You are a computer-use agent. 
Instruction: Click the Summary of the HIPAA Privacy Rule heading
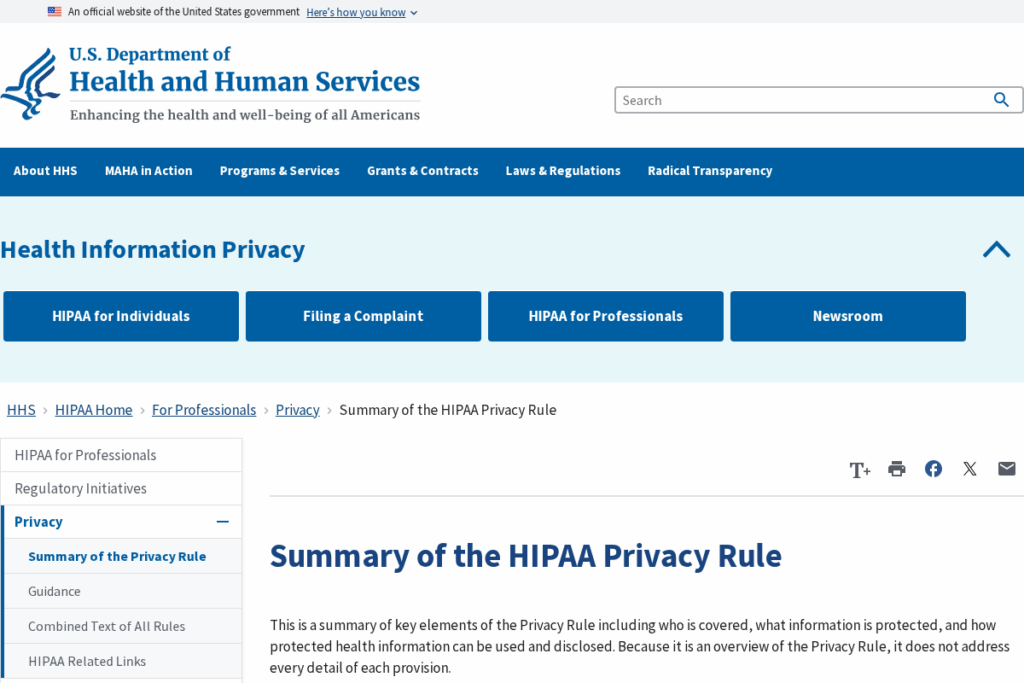(526, 556)
